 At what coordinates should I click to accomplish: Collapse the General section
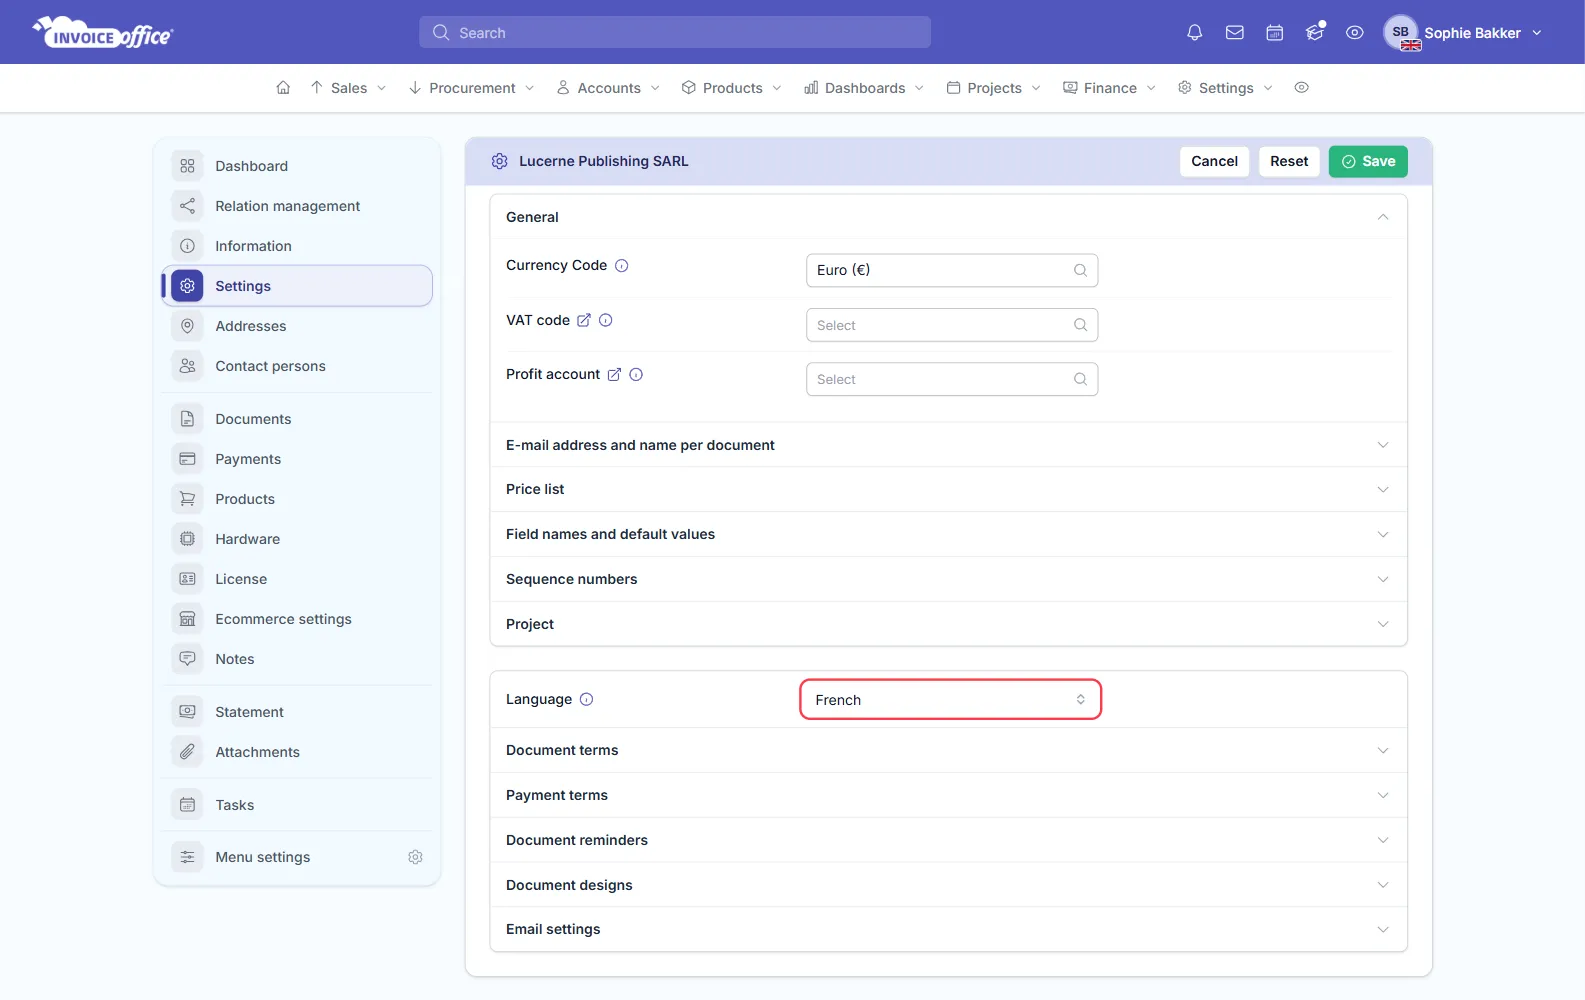point(948,217)
